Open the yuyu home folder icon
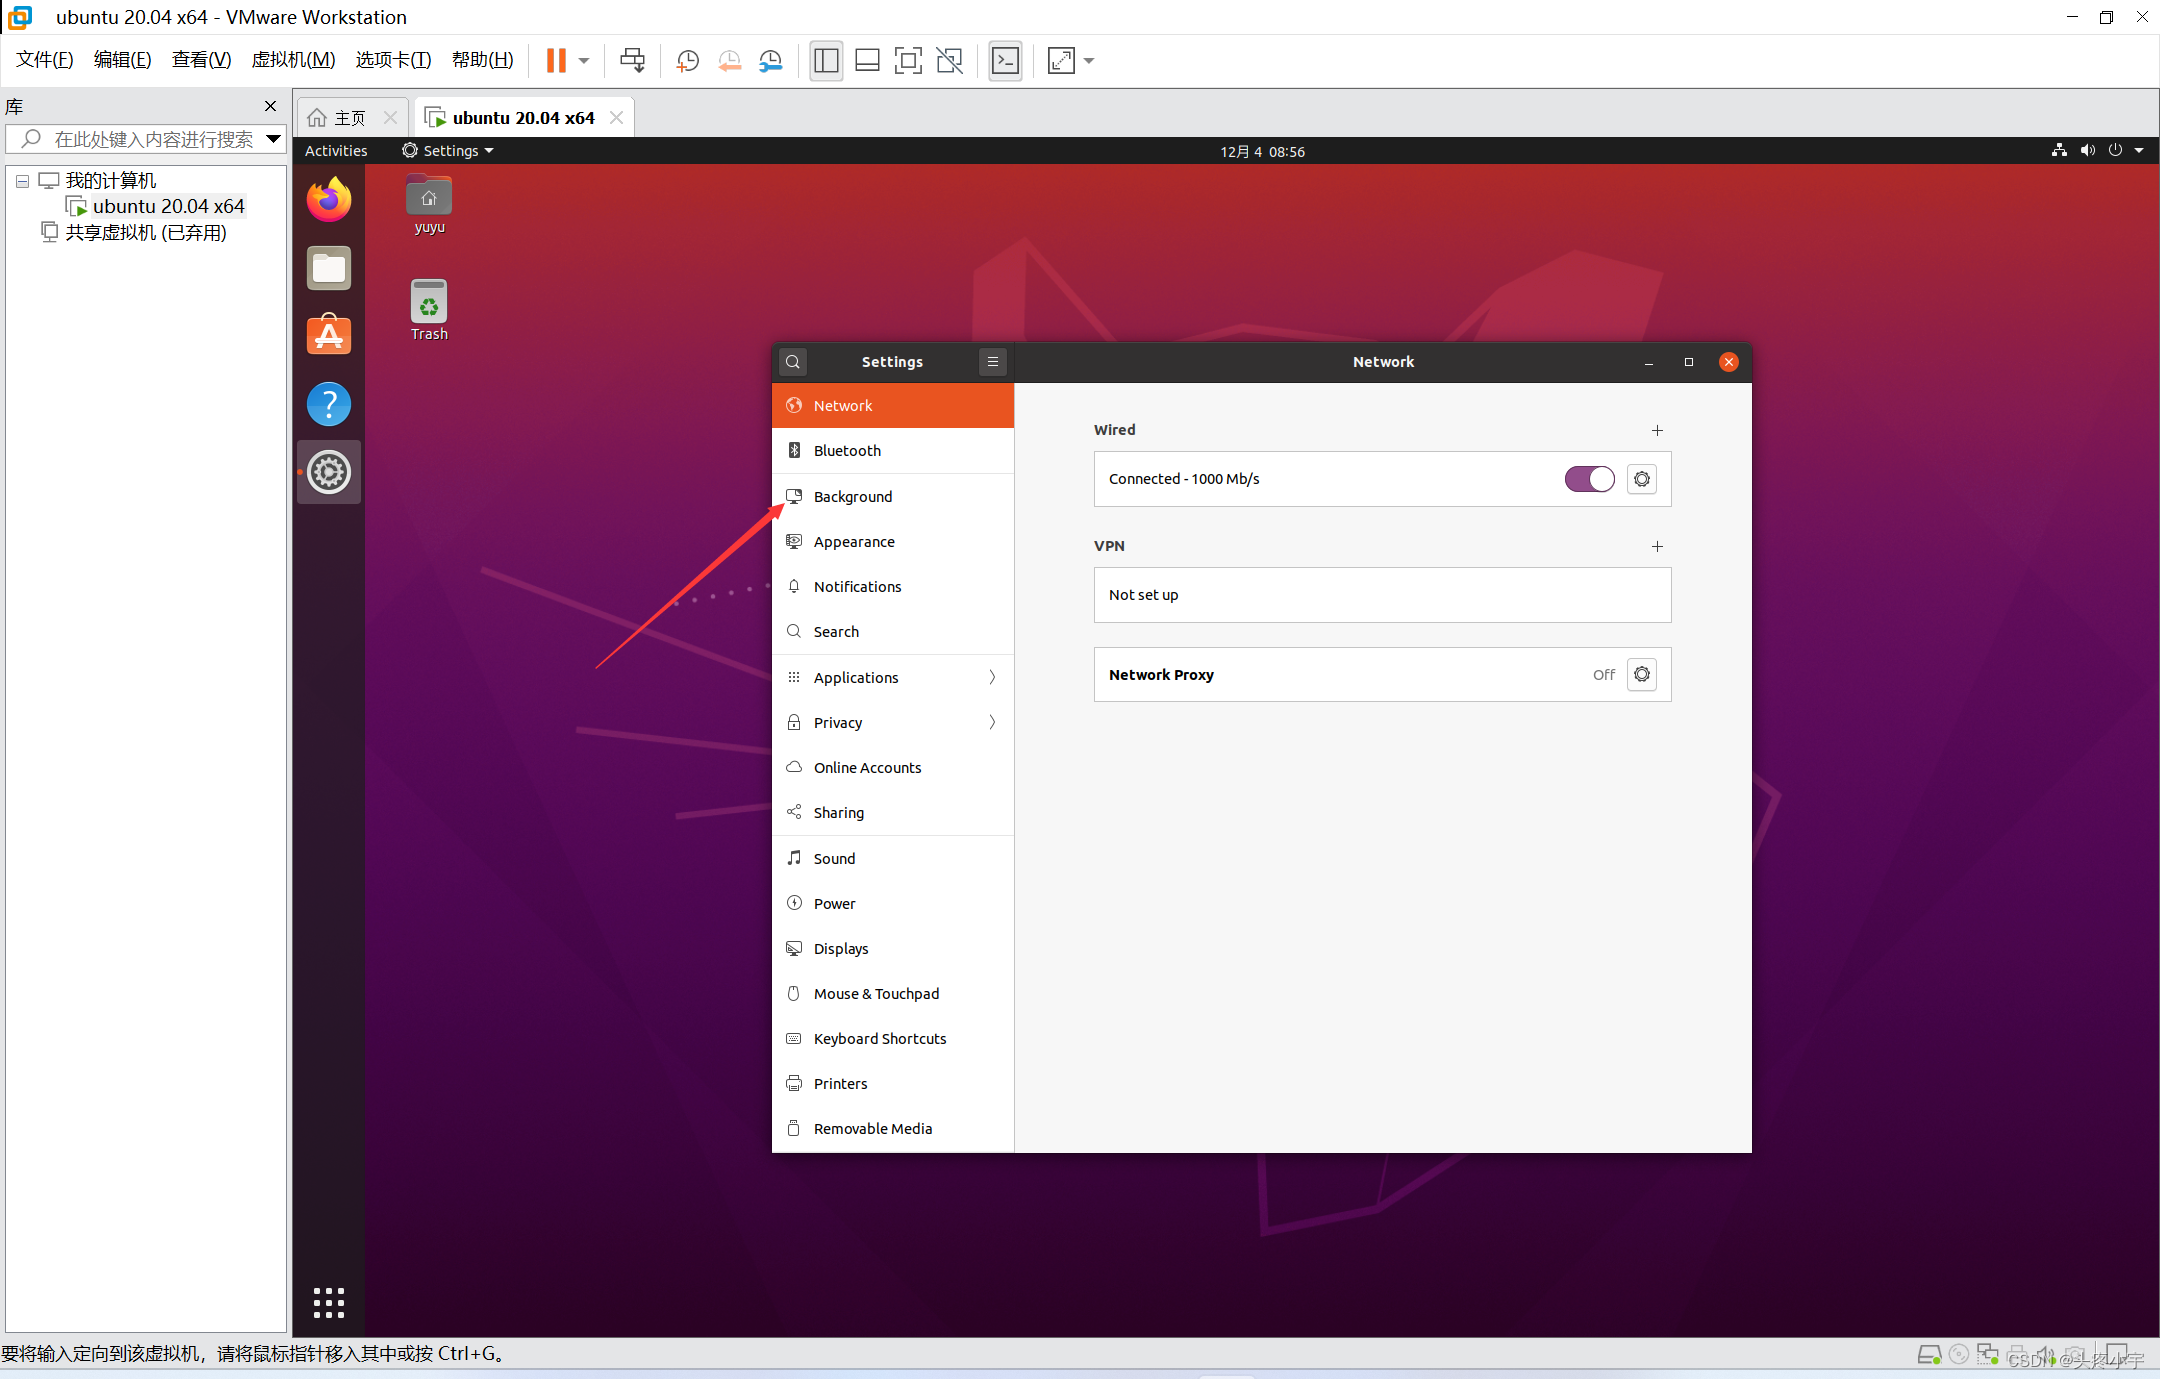 [429, 205]
